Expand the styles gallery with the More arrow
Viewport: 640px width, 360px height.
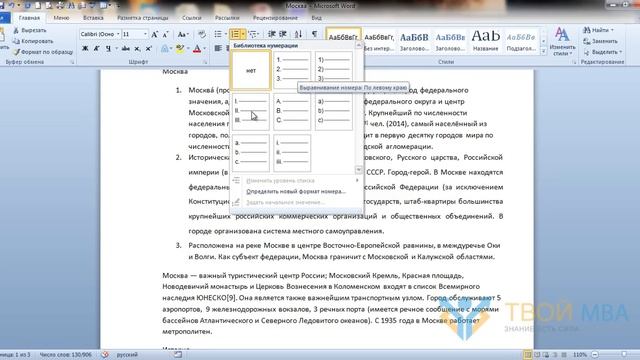(543, 51)
